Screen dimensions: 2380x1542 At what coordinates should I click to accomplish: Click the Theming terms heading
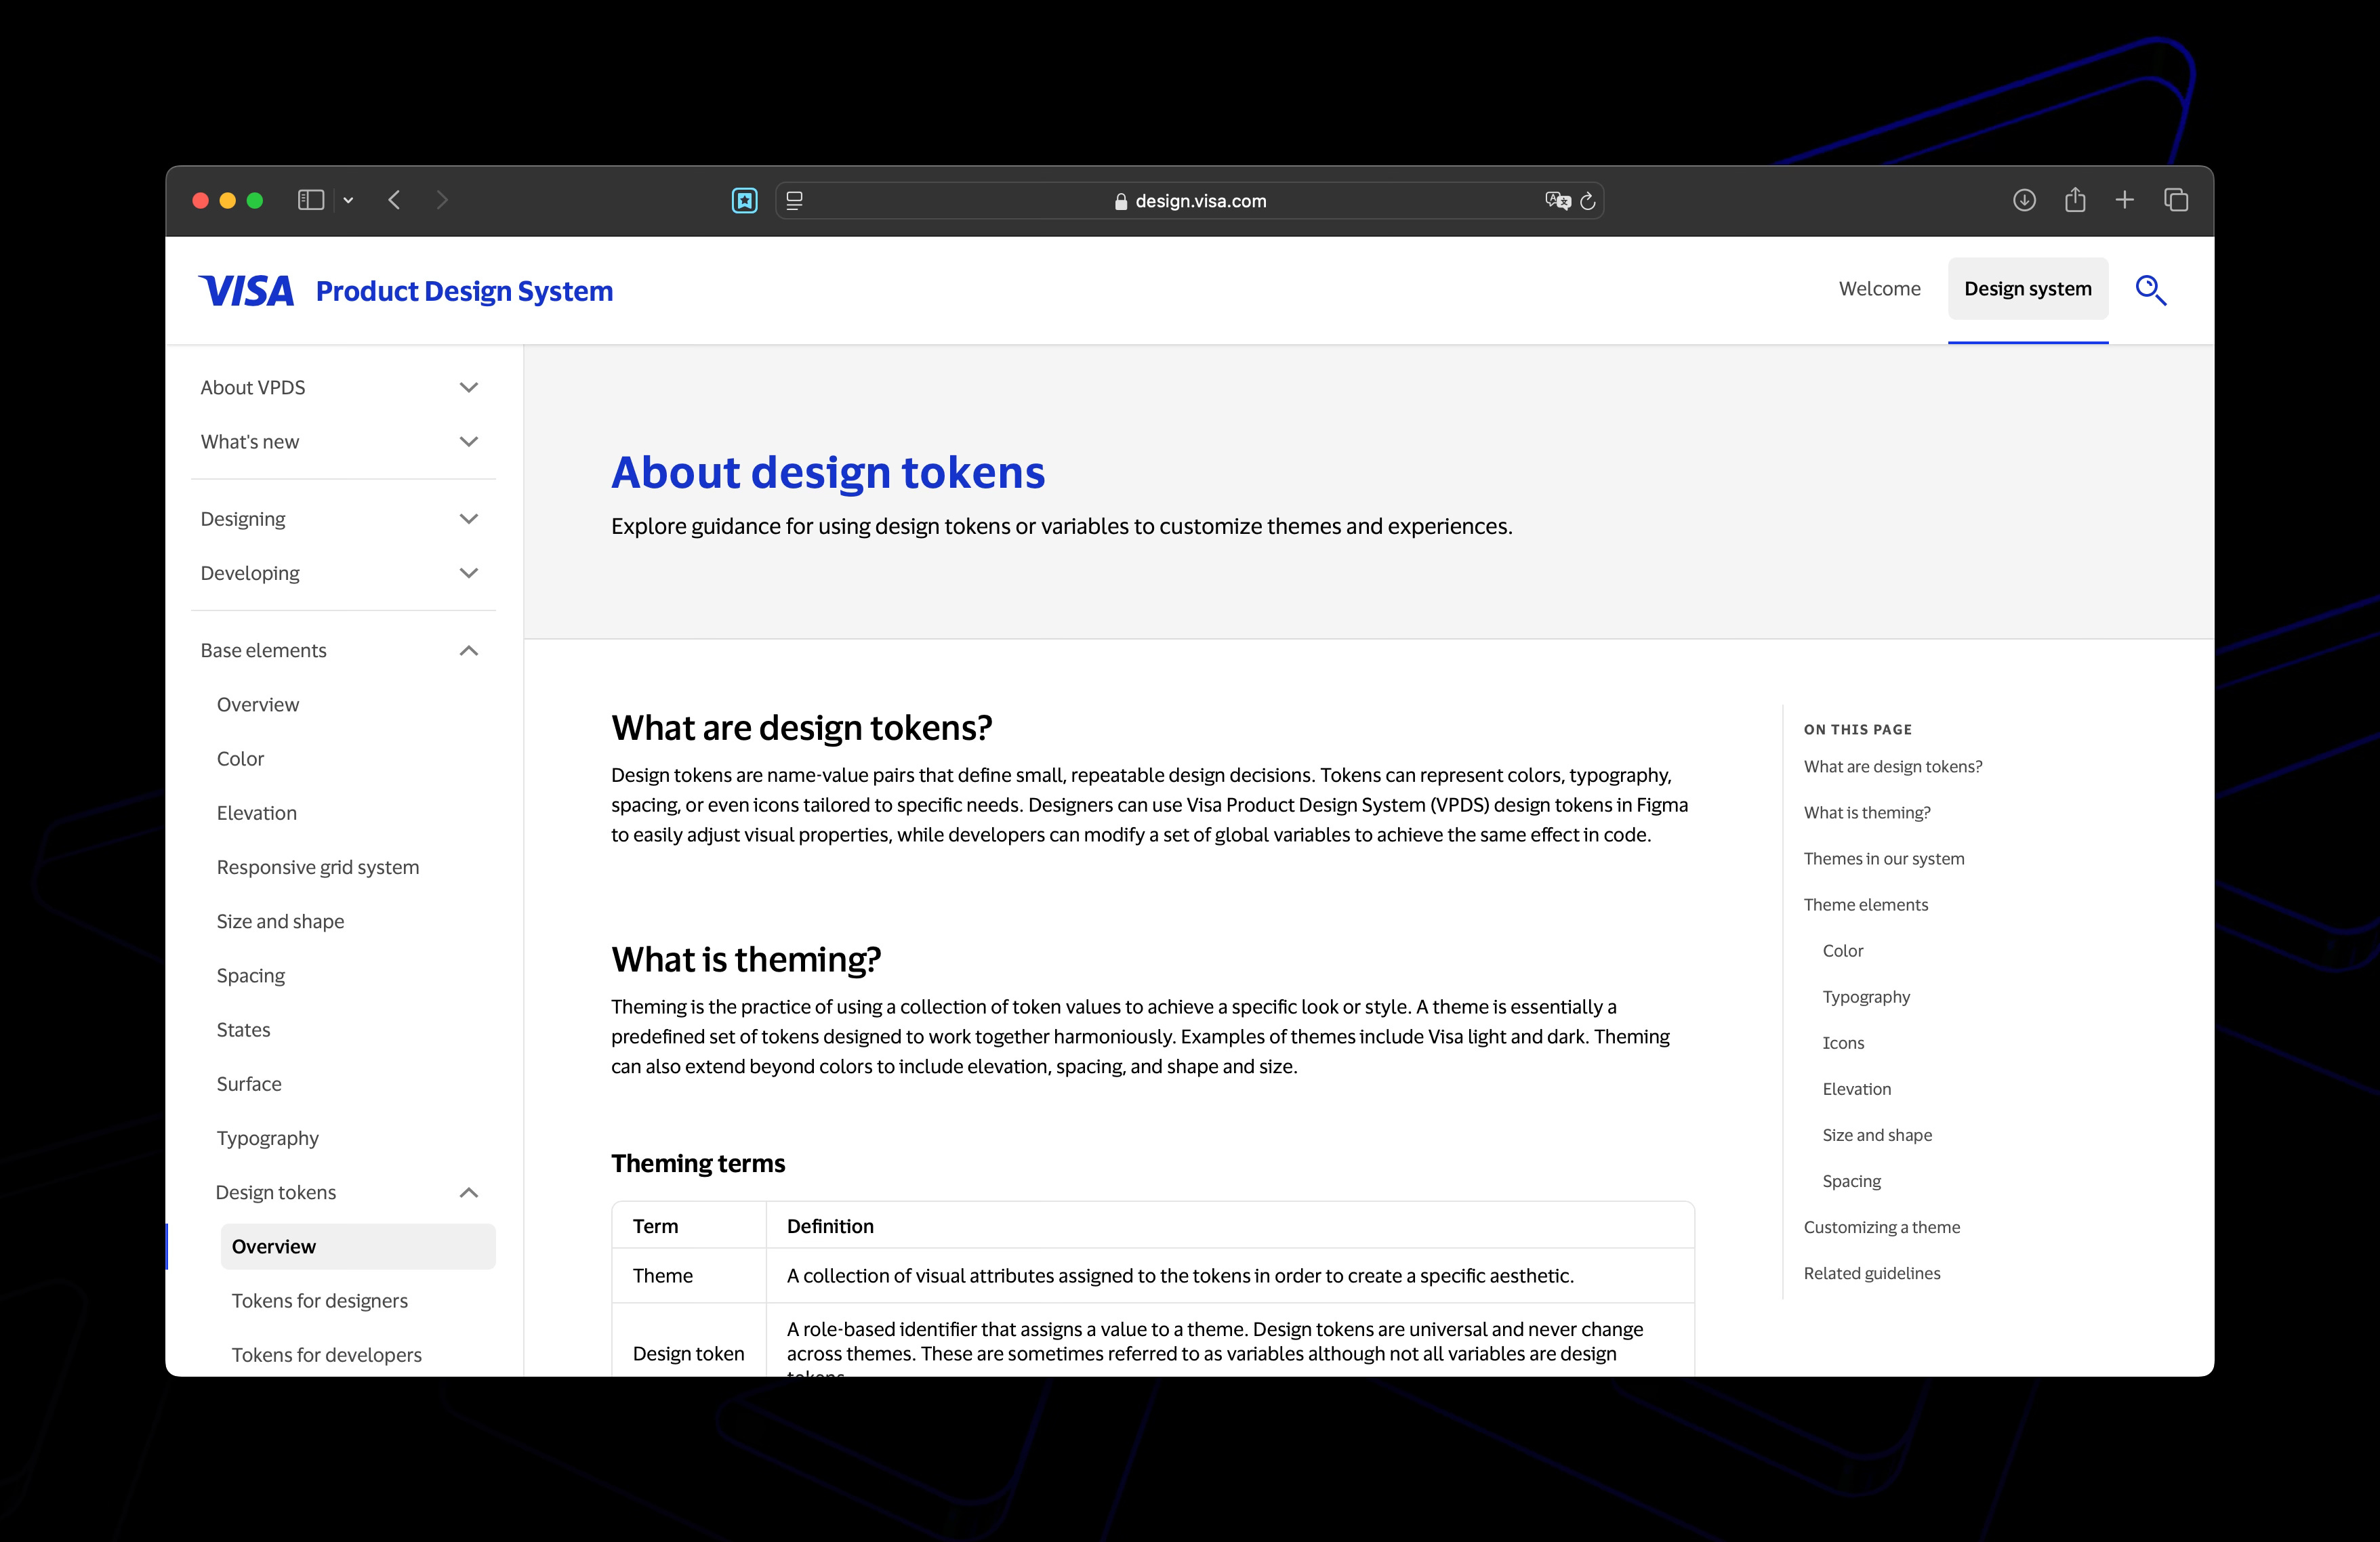tap(698, 1163)
